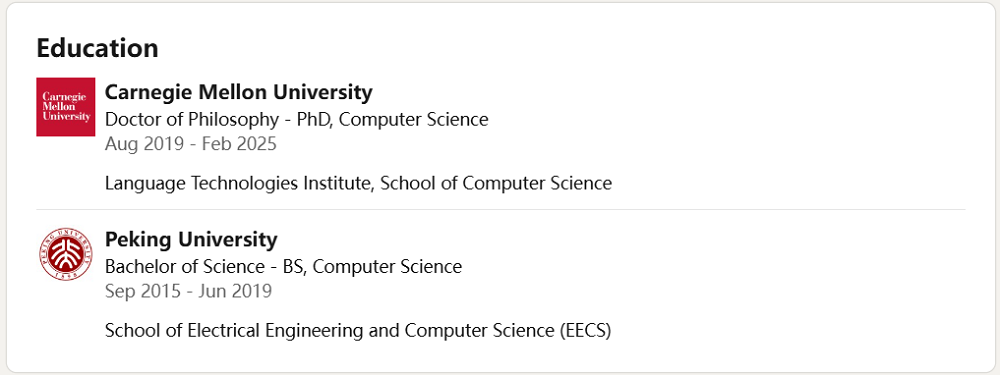Click the Peking University circular seal logo
Screen dimensions: 1000x375
pyautogui.click(x=66, y=253)
